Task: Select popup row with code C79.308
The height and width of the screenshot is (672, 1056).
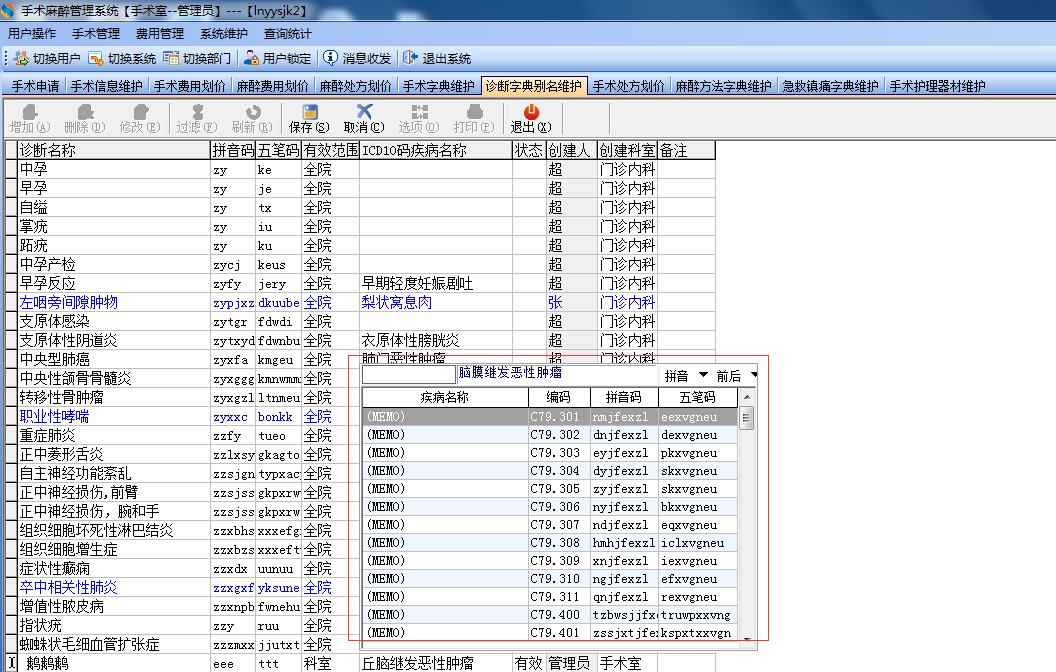Action: [550, 543]
